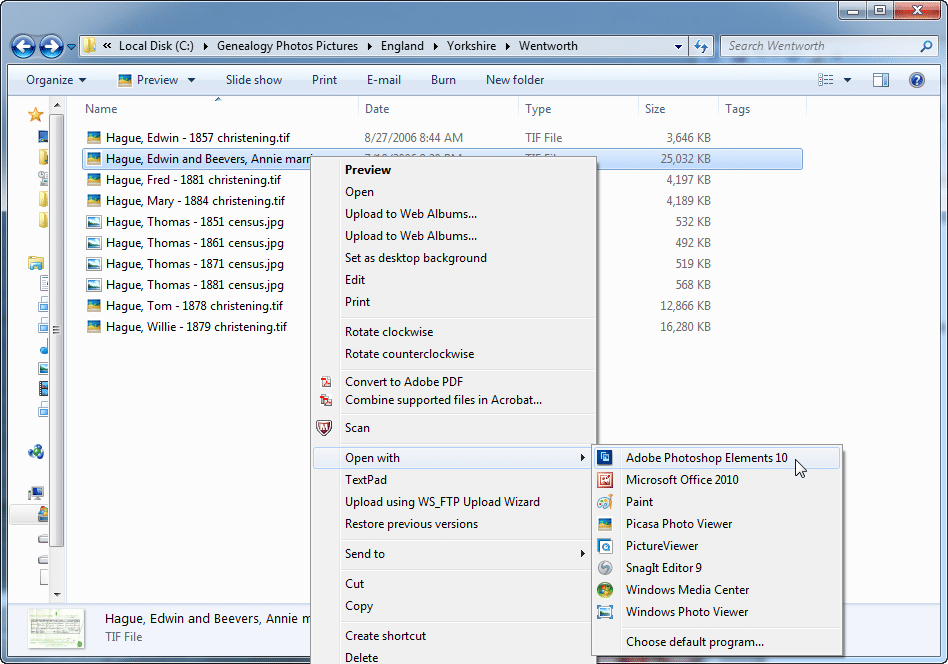Screen dimensions: 948x664
Task: Choose Restore previous versions
Action: coord(411,524)
